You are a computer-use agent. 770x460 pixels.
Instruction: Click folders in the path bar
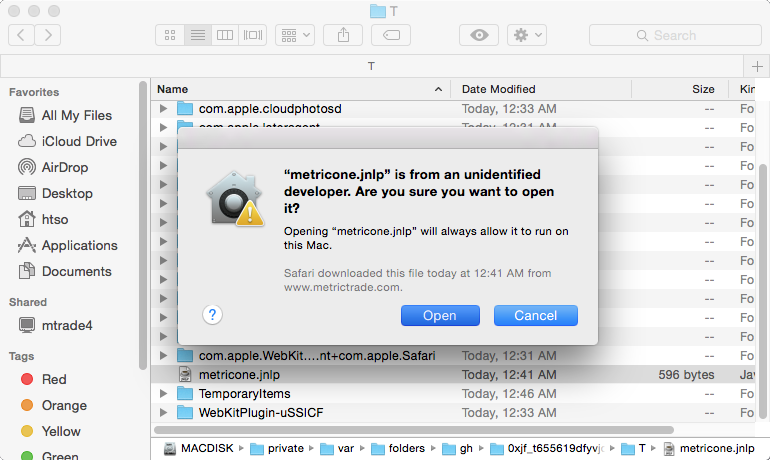pyautogui.click(x=398, y=448)
